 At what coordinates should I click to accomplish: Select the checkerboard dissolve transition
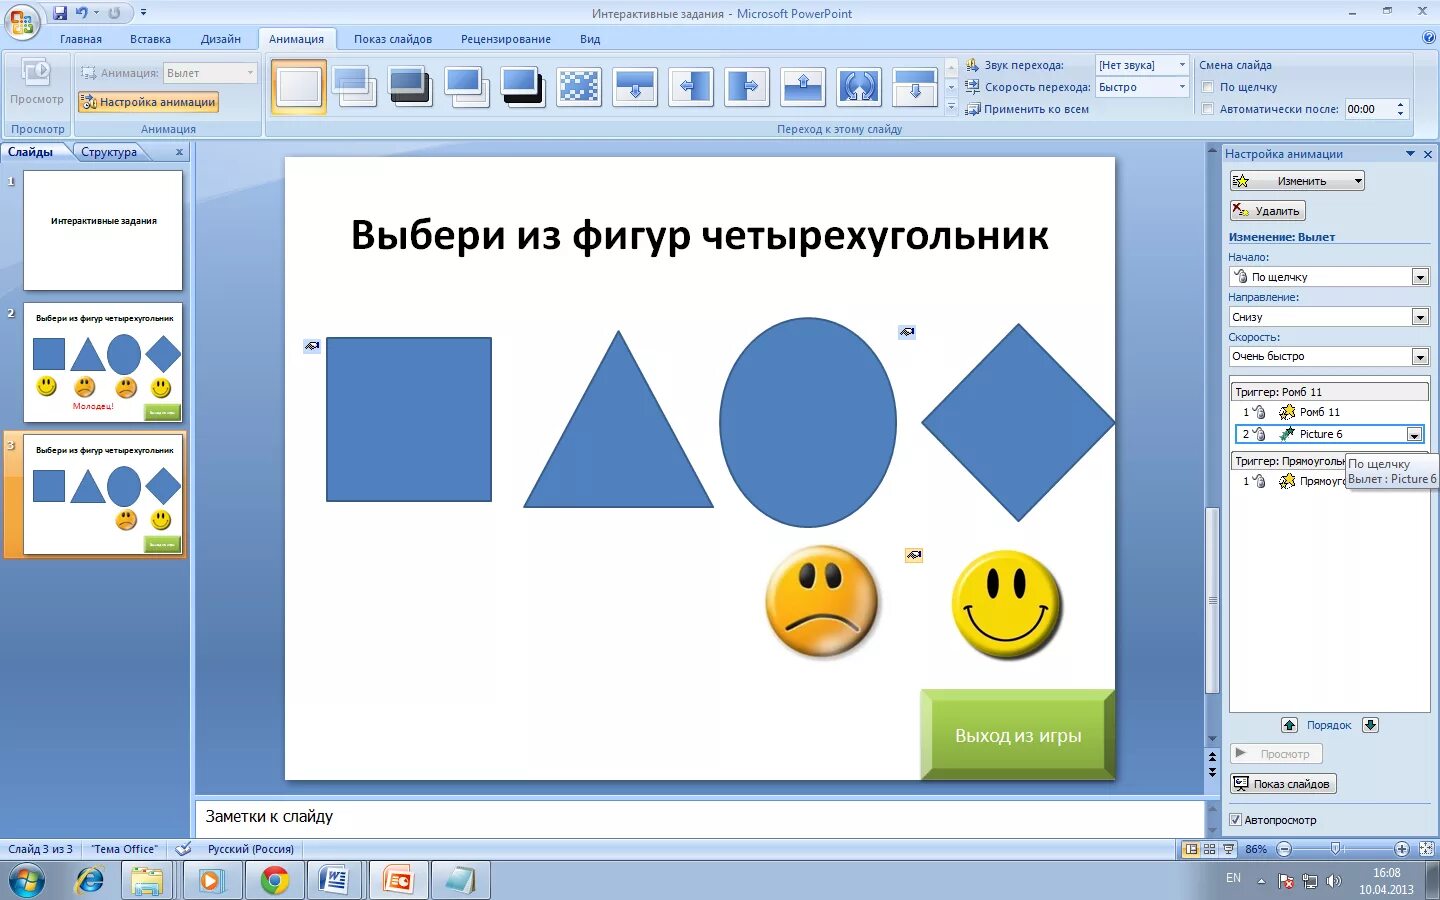pos(579,88)
